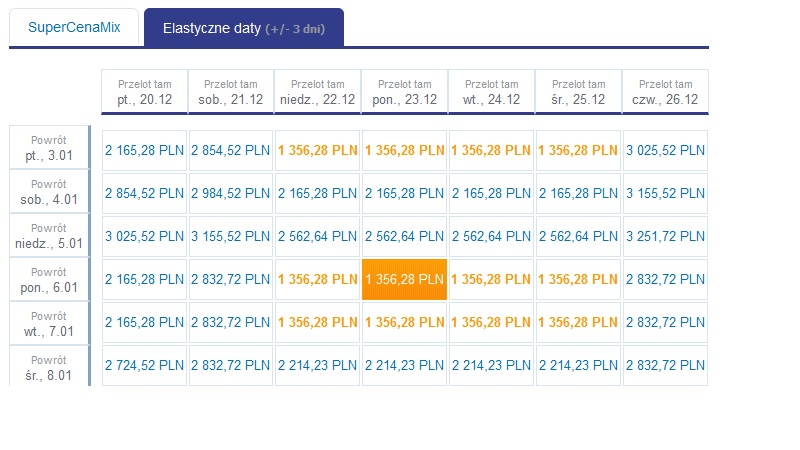Pick 2 165,28 PLN for 23.12 returning 4.01

pyautogui.click(x=405, y=193)
